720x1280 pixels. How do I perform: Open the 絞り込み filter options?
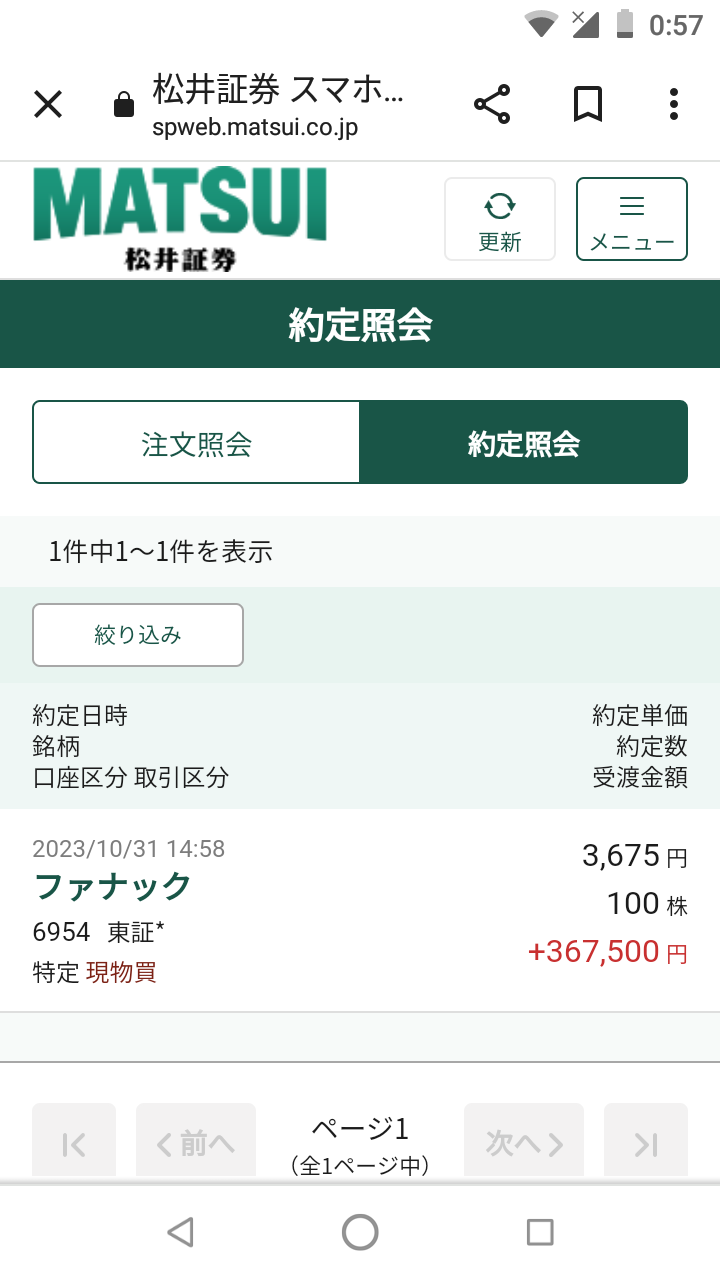point(138,635)
